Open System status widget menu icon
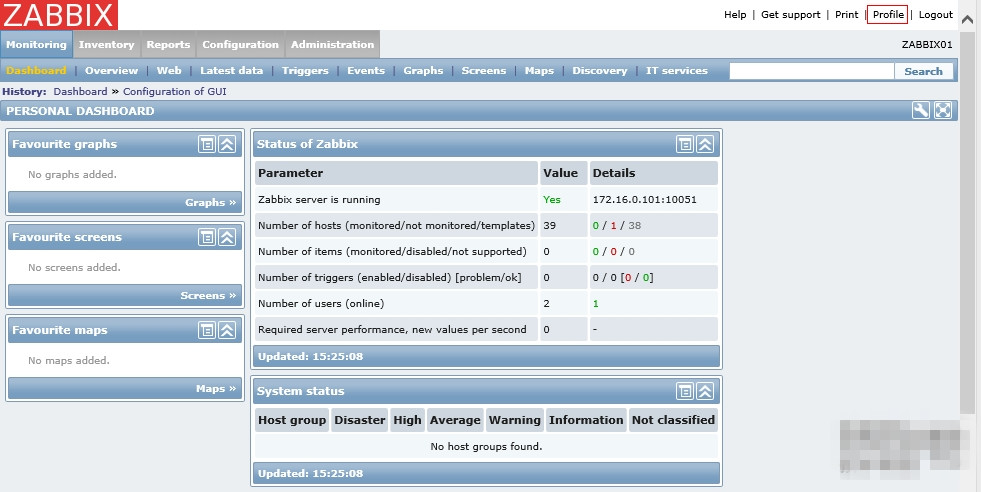The height and width of the screenshot is (492, 981). (x=685, y=391)
